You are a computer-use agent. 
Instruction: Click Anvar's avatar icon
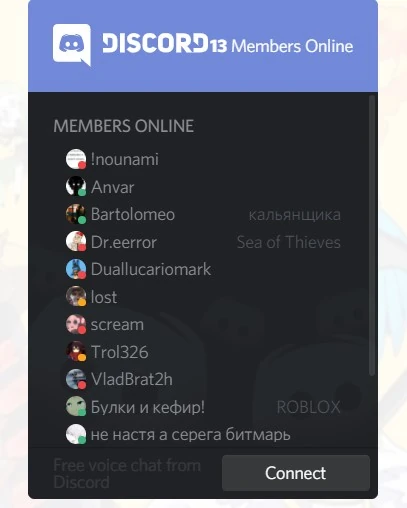[76, 186]
